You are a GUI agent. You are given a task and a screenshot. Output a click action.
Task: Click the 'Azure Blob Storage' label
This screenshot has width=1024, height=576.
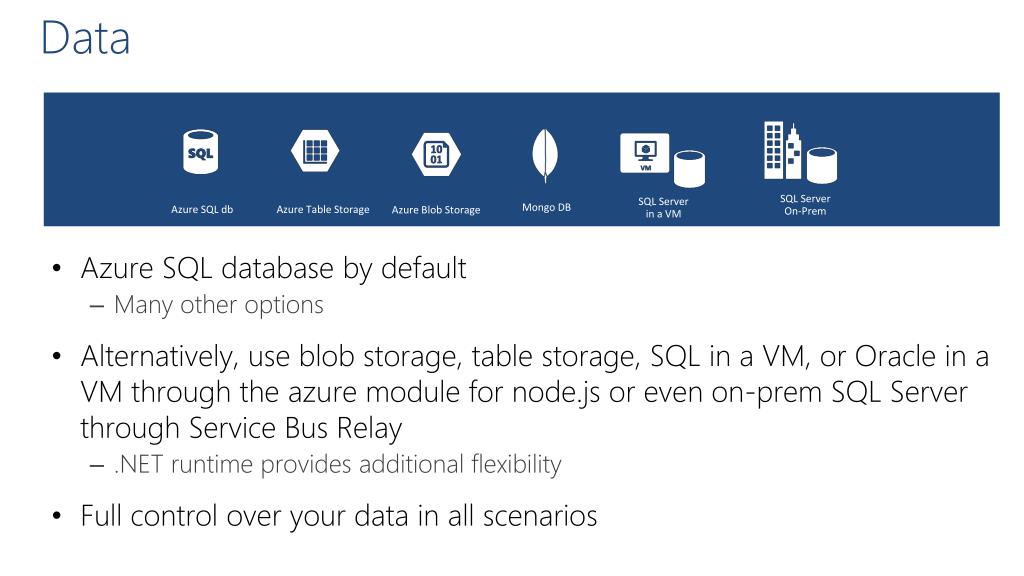pyautogui.click(x=436, y=210)
